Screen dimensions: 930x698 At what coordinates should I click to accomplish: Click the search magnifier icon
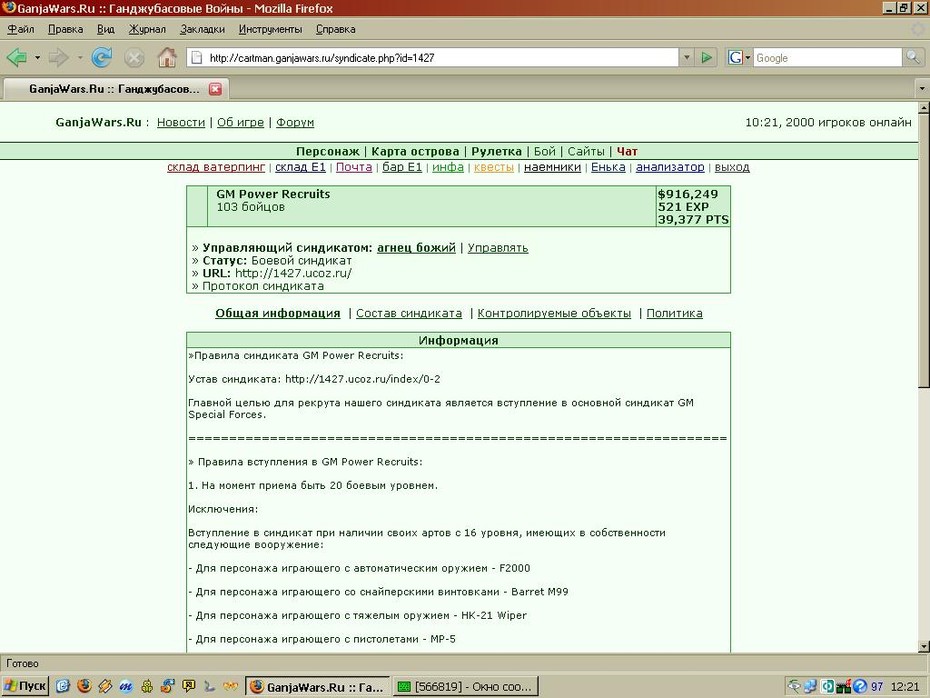(x=912, y=58)
